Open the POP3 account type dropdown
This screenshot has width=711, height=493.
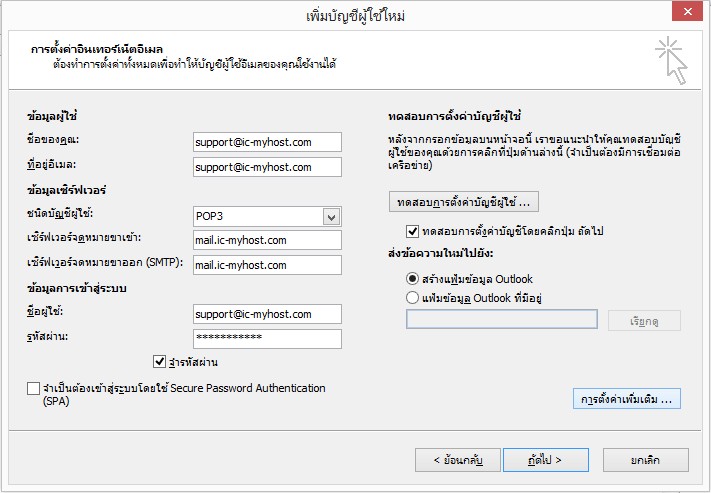tap(330, 216)
